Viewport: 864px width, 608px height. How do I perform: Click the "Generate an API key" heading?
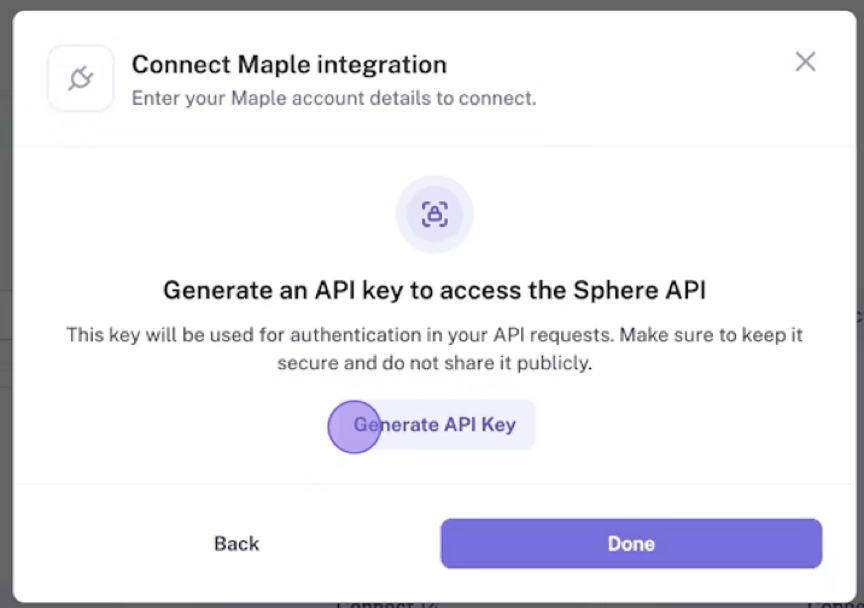[434, 290]
